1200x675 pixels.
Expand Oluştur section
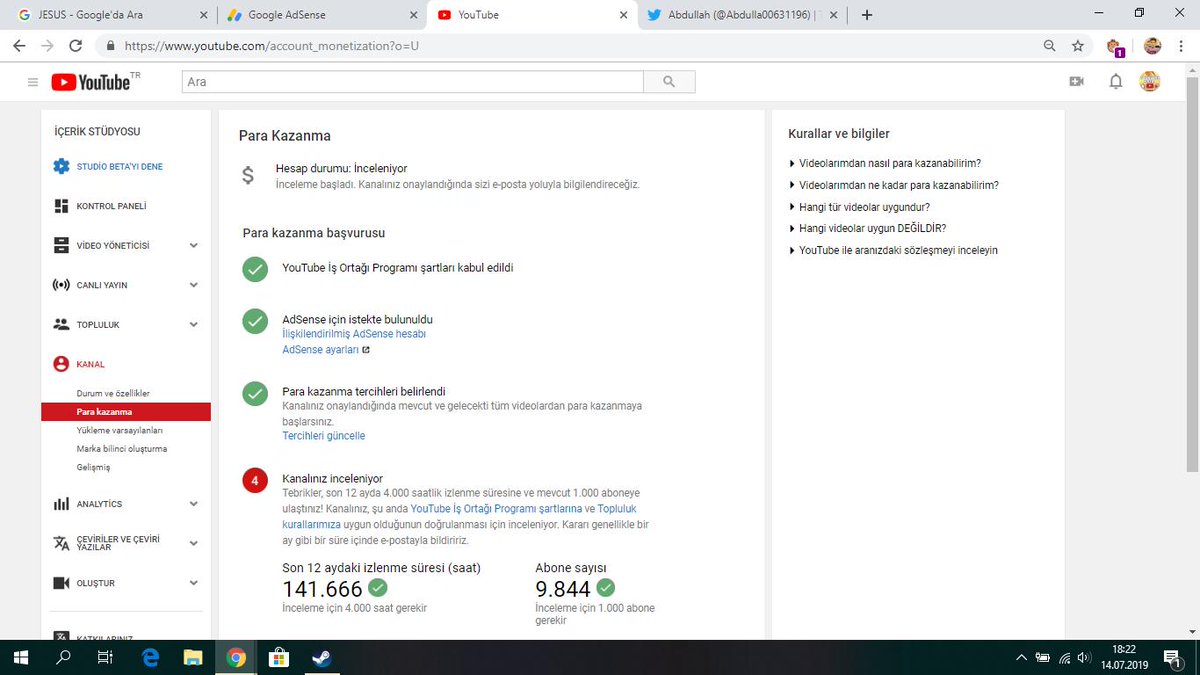point(194,583)
